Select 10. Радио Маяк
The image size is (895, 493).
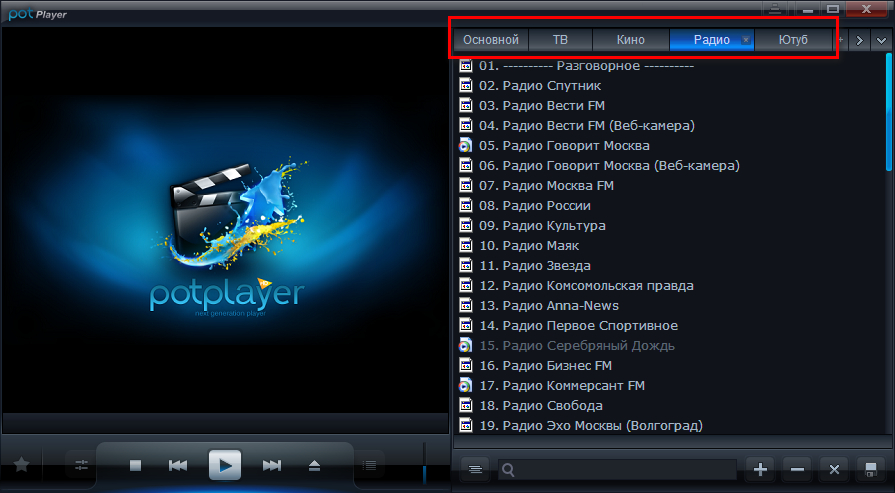click(x=529, y=245)
